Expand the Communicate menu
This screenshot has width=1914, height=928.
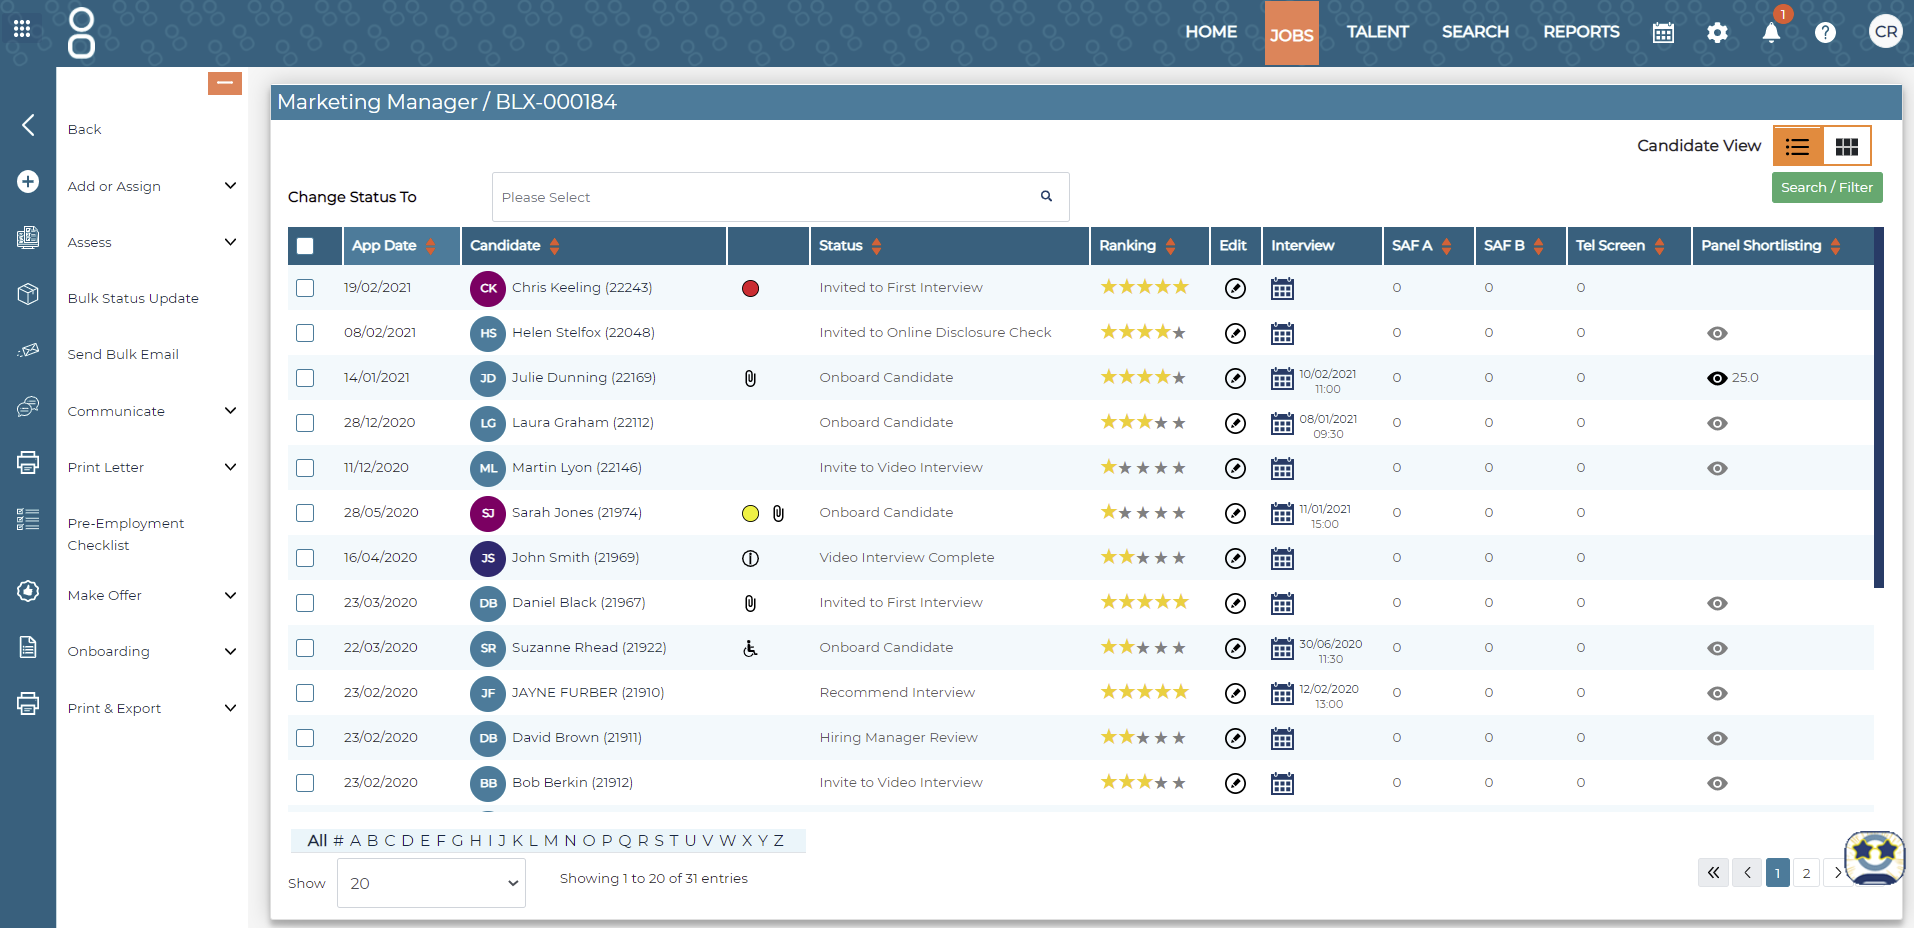231,411
